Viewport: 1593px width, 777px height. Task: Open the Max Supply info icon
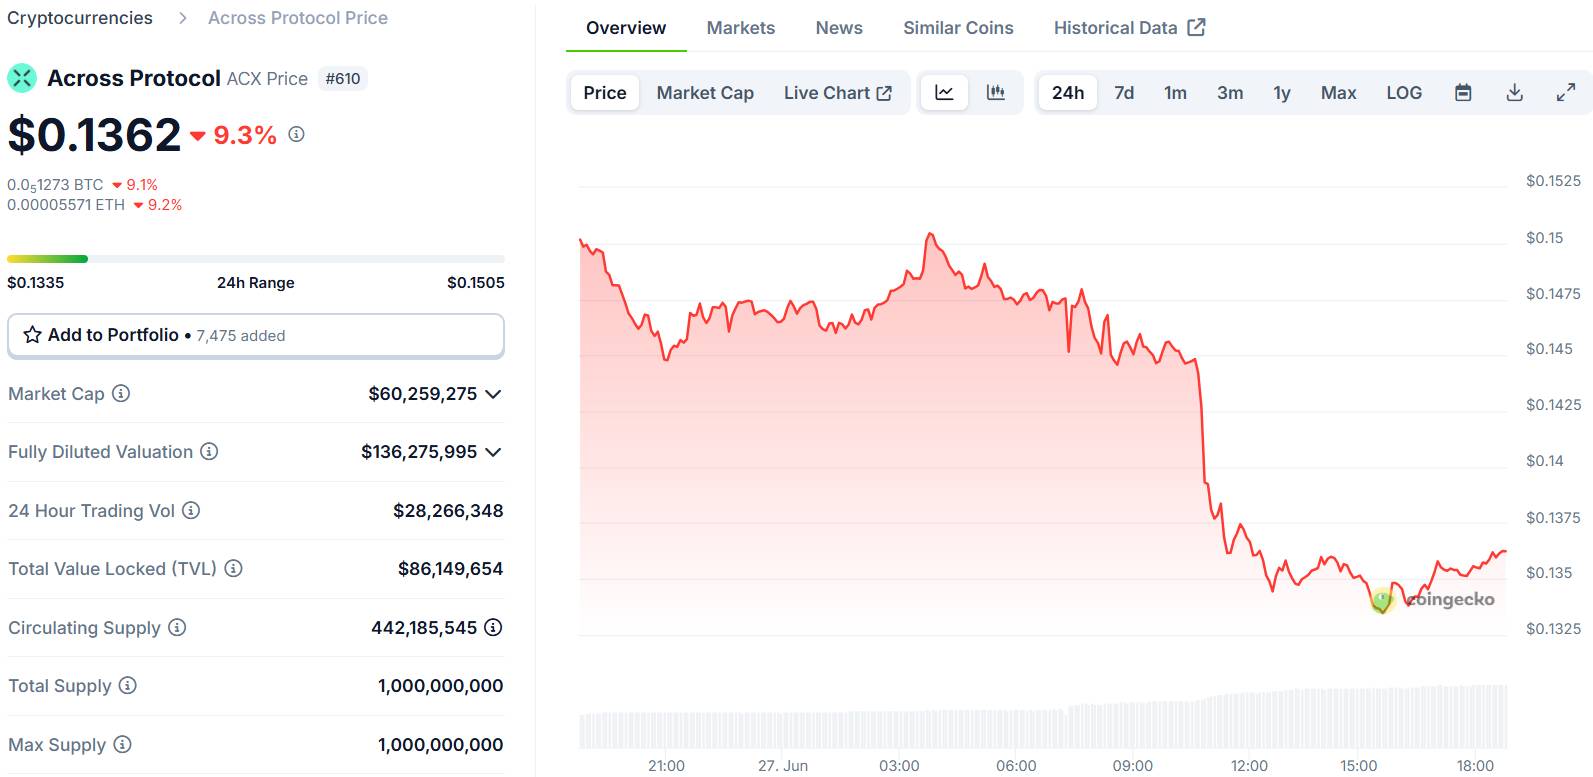tap(122, 744)
